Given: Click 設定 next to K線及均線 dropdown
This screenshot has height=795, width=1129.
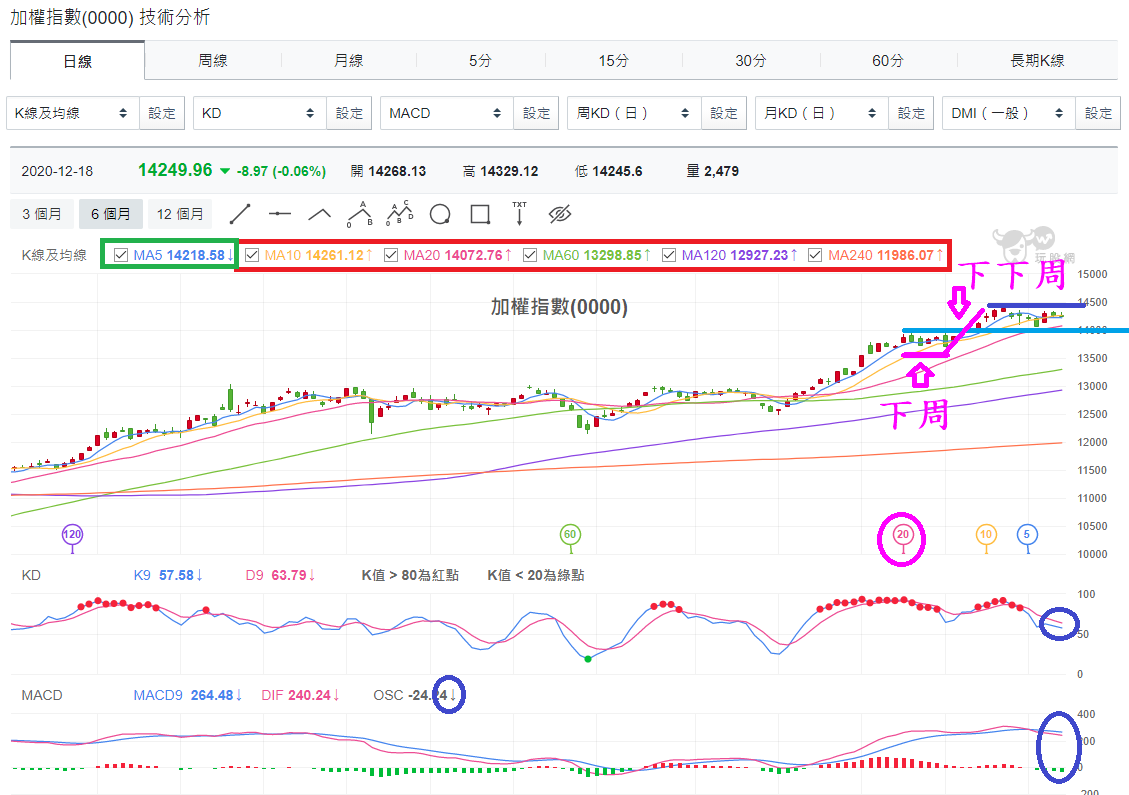Looking at the screenshot, I should point(162,113).
